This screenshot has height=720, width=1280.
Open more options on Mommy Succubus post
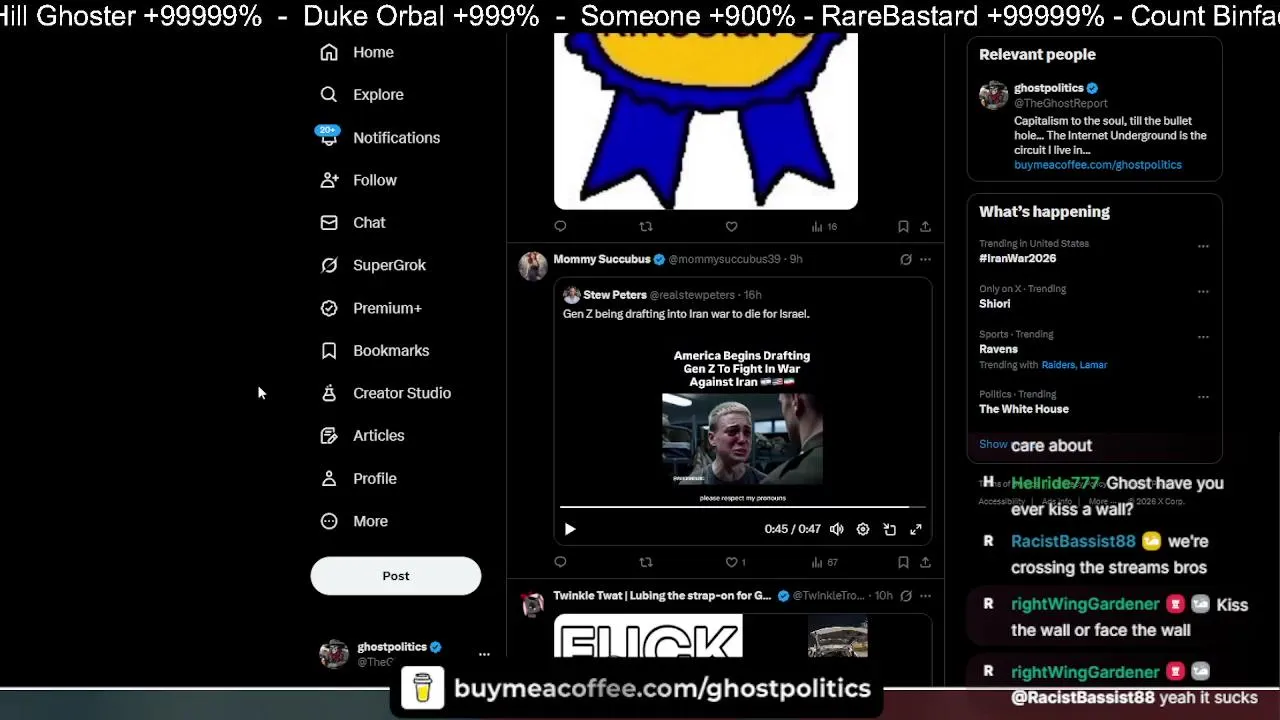[x=925, y=259]
